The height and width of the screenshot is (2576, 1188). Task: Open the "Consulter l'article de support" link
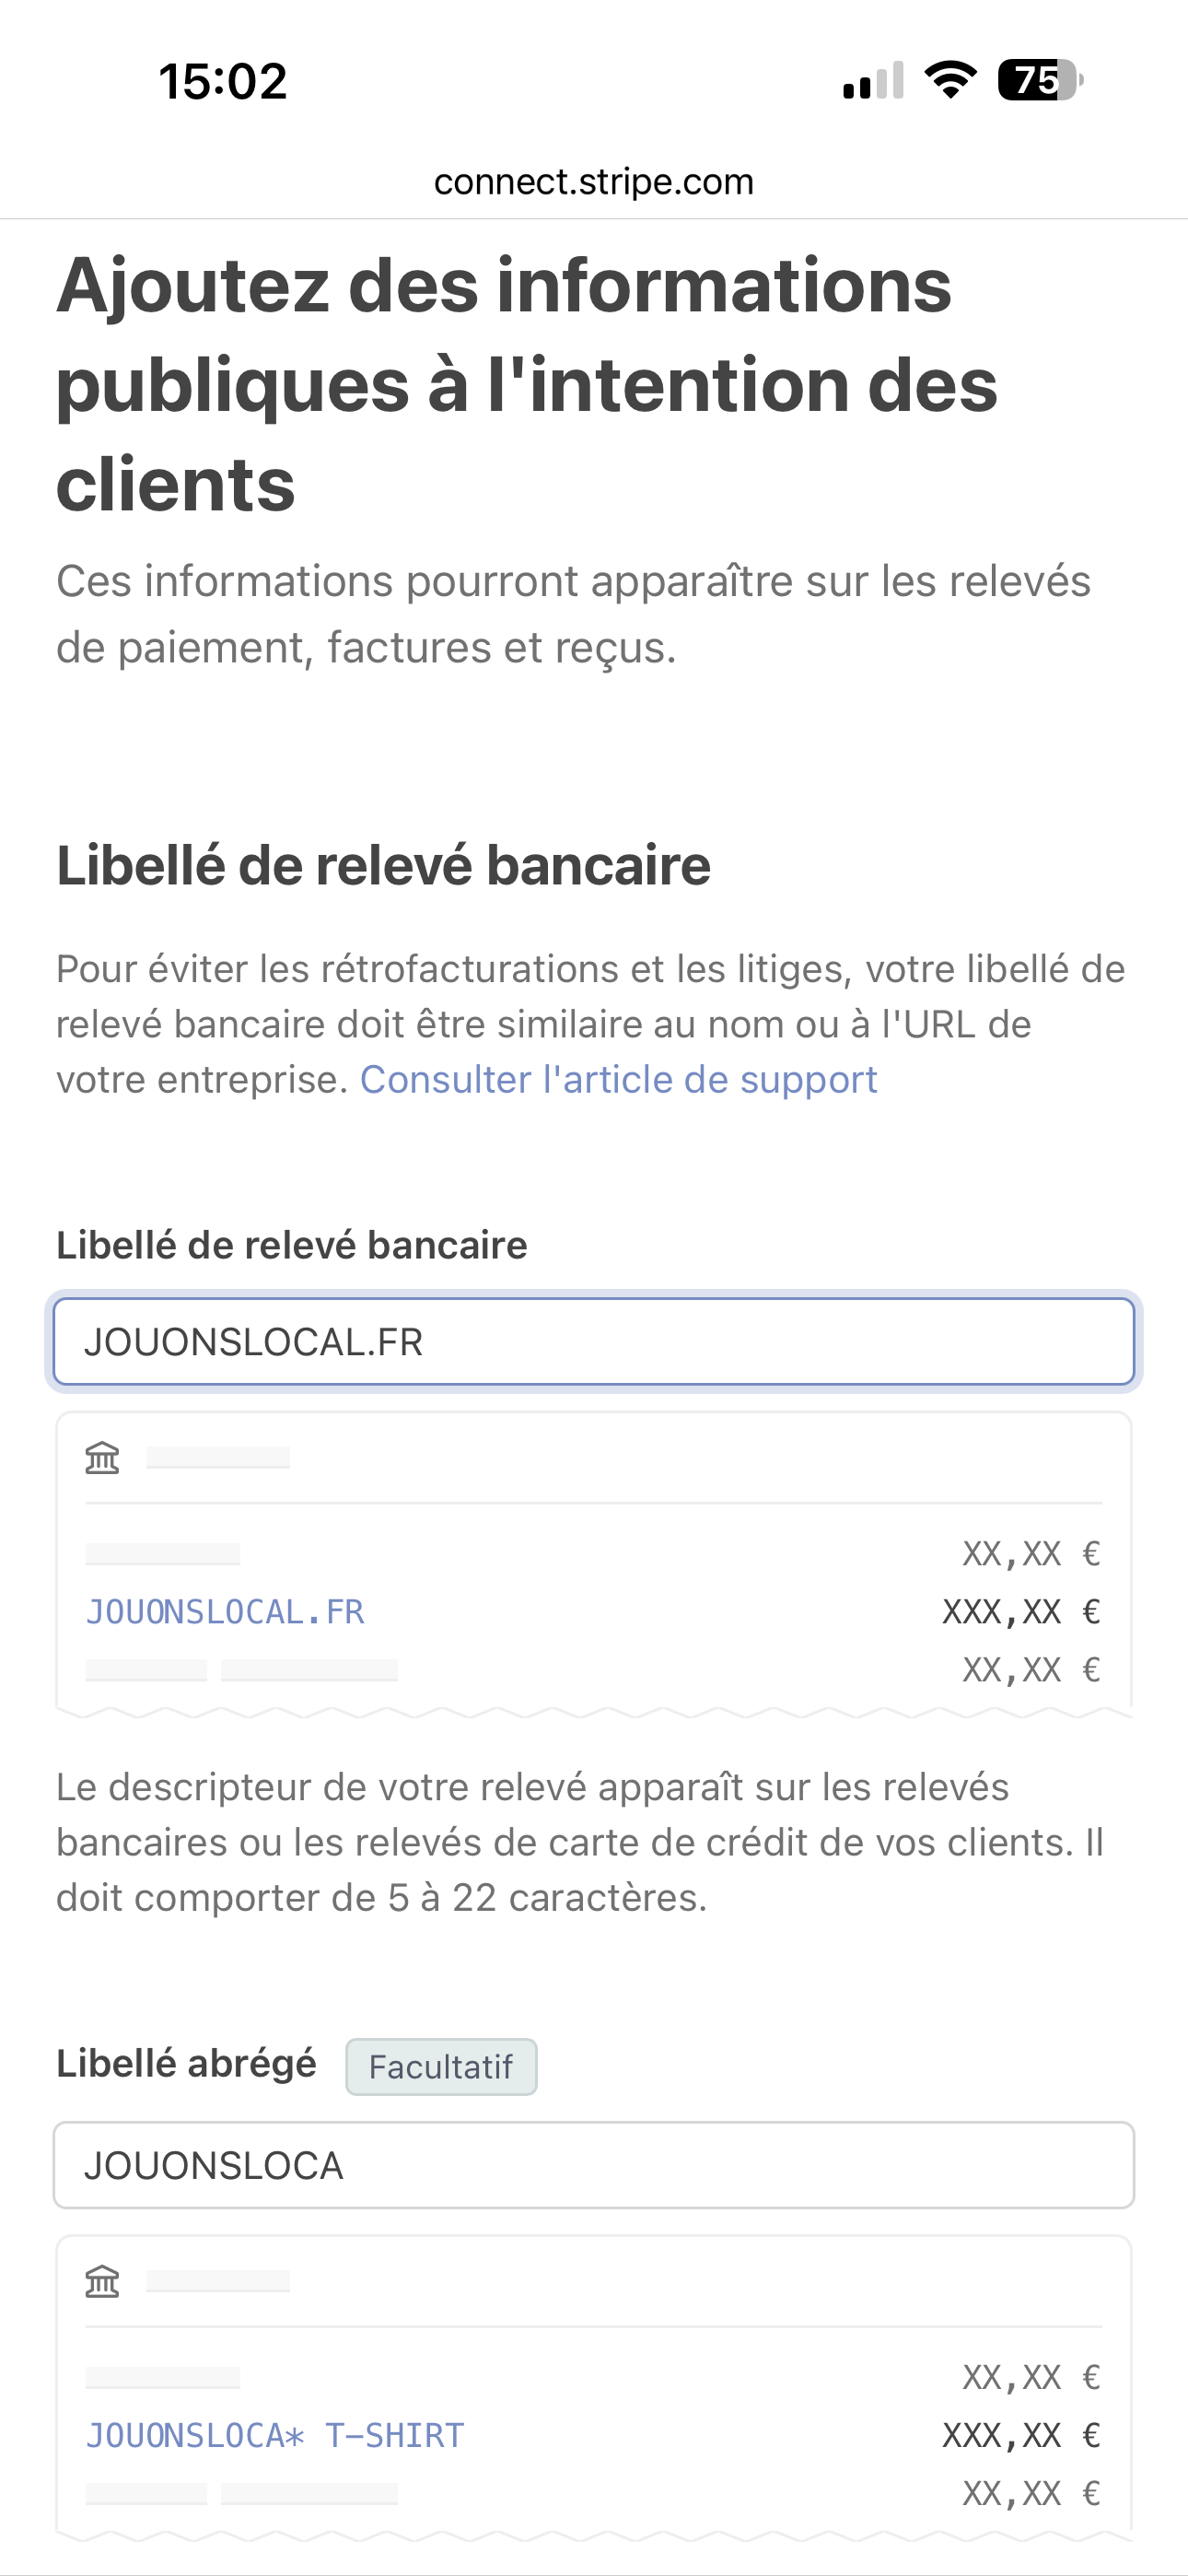[618, 1080]
